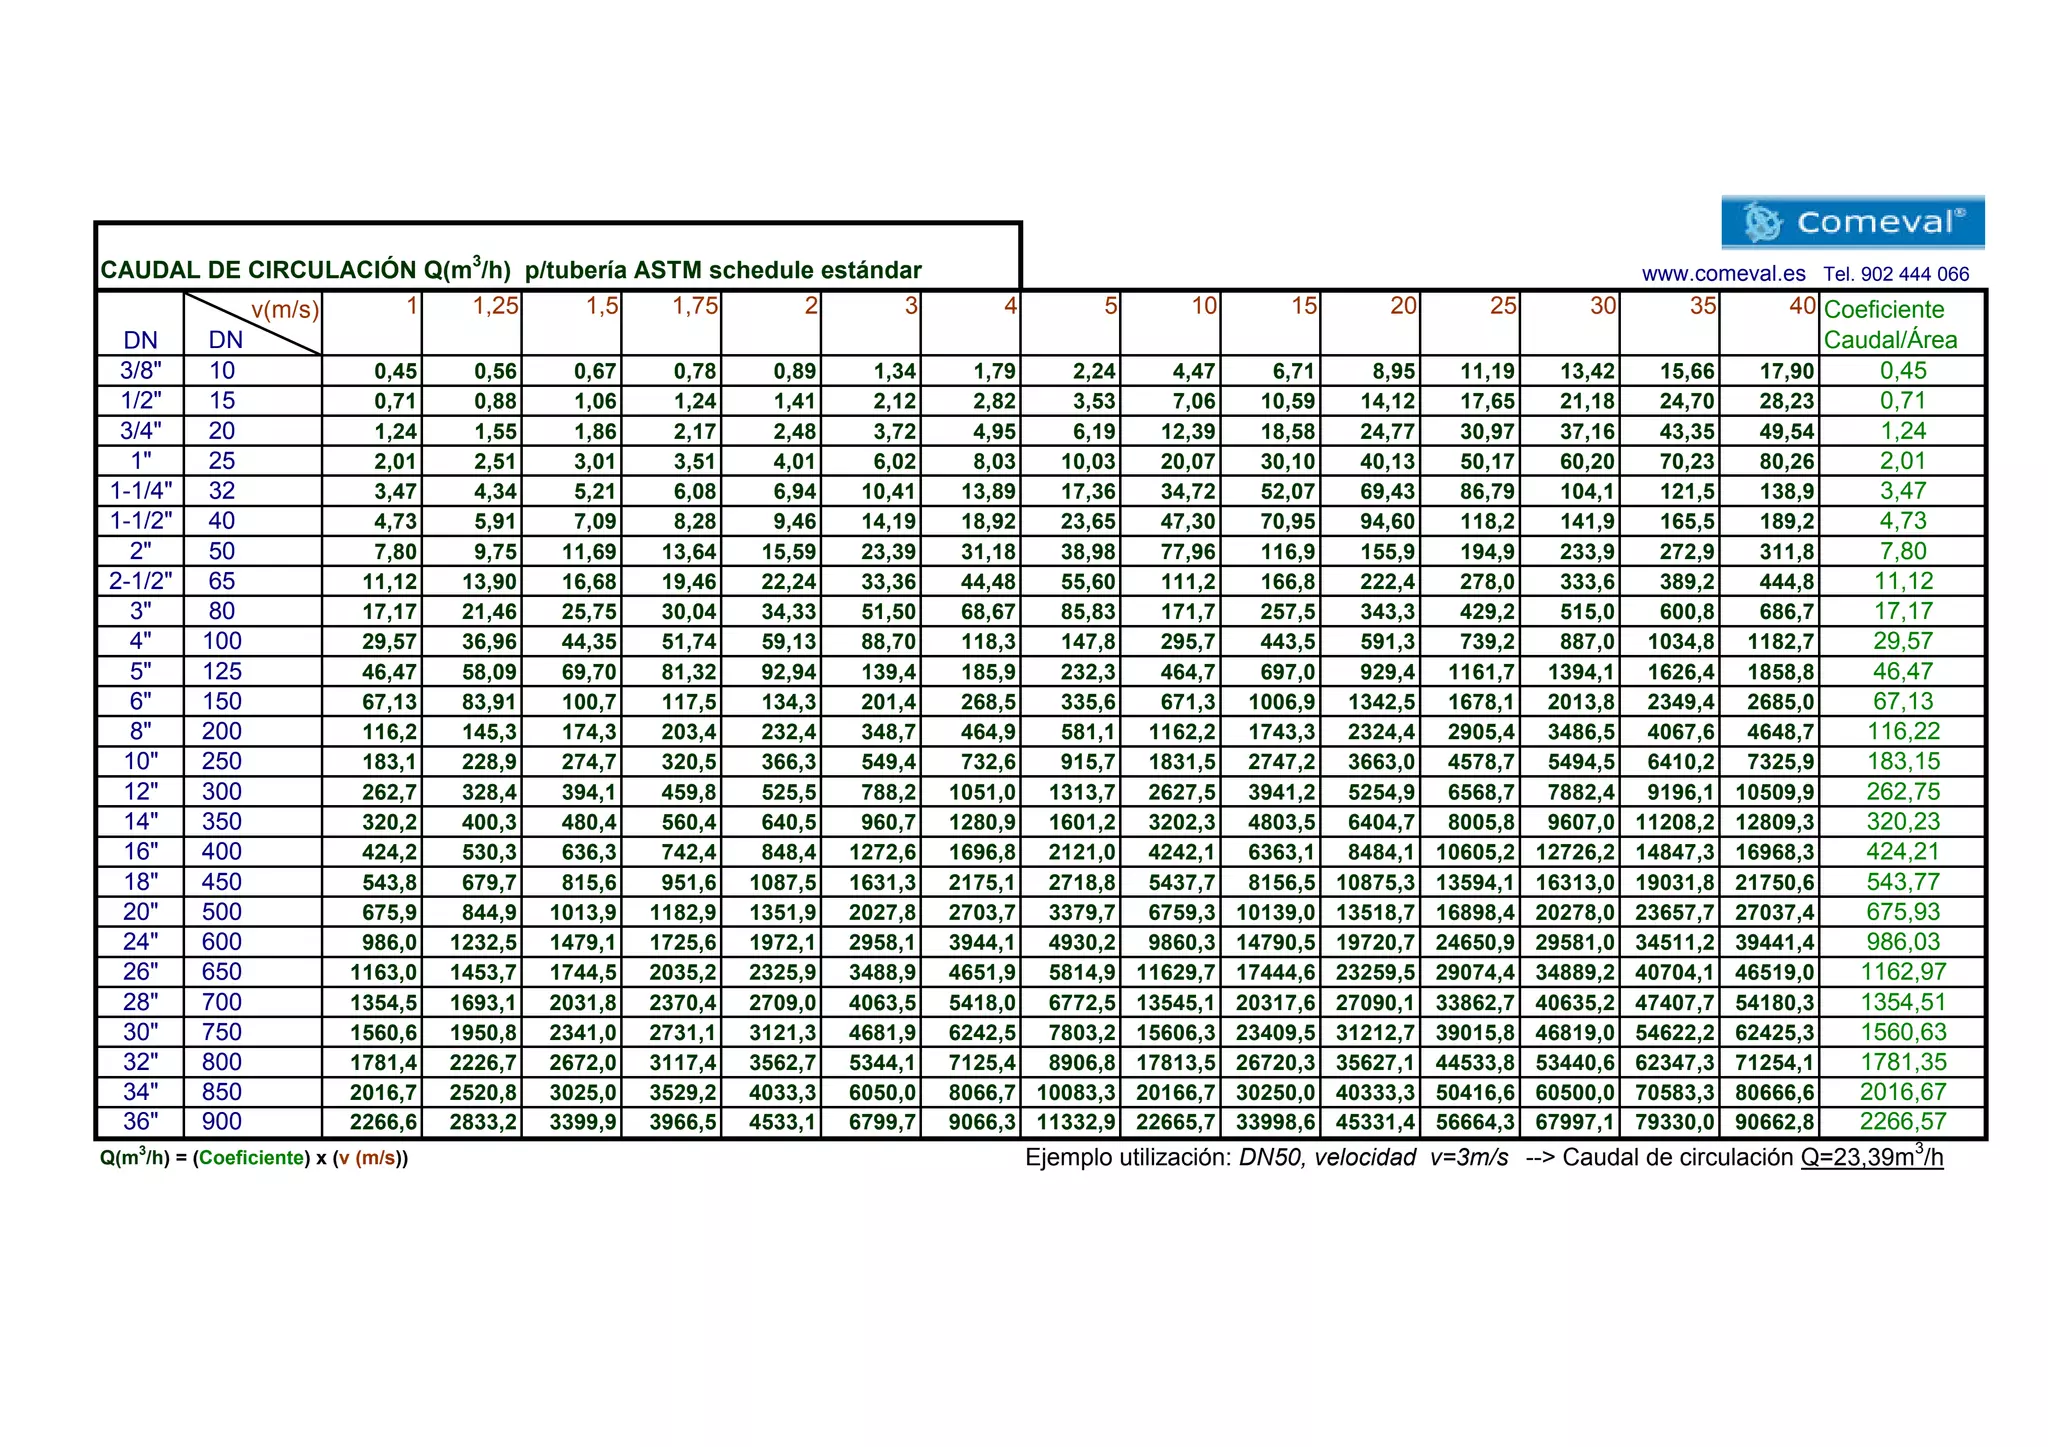
Task: Click the 3/8" DN row label
Action: (x=141, y=371)
